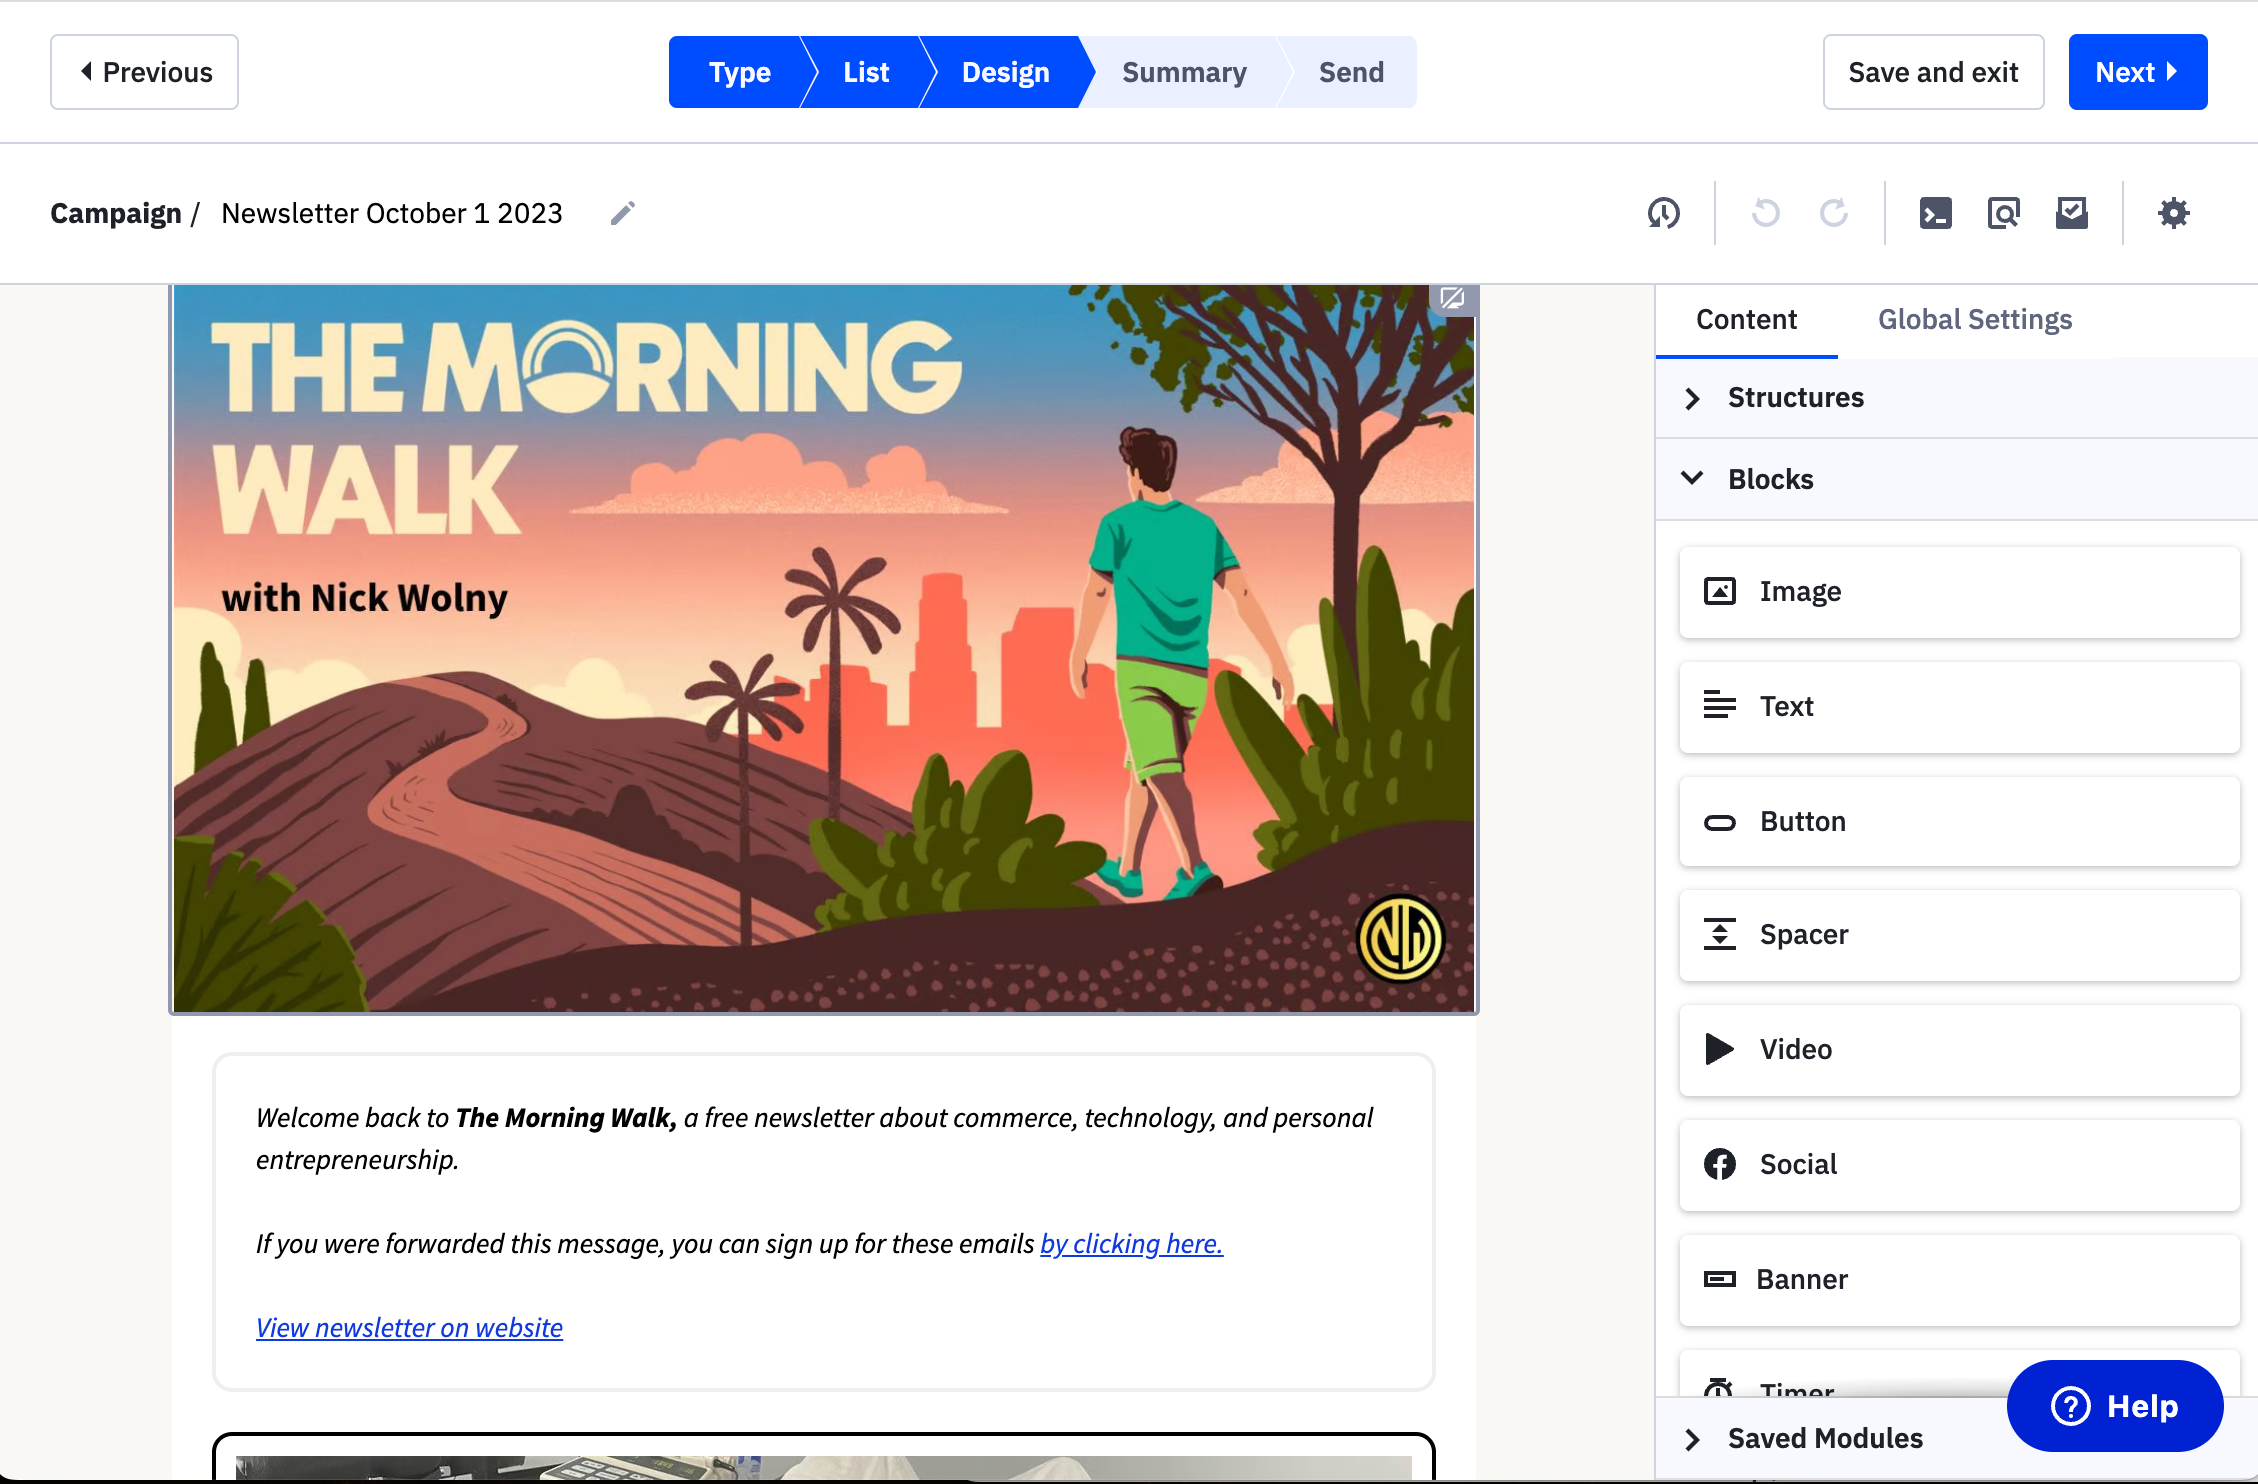Click the redo arrow icon

pyautogui.click(x=1833, y=213)
